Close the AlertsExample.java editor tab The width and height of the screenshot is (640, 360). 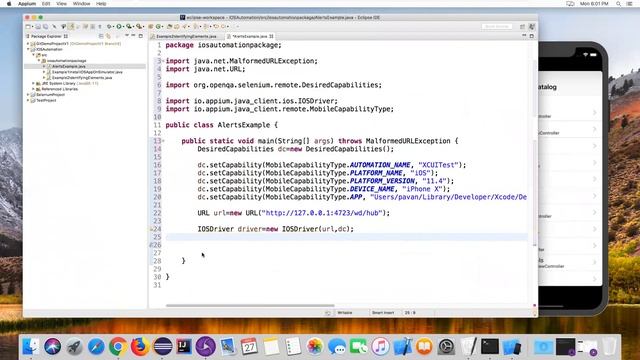click(271, 36)
